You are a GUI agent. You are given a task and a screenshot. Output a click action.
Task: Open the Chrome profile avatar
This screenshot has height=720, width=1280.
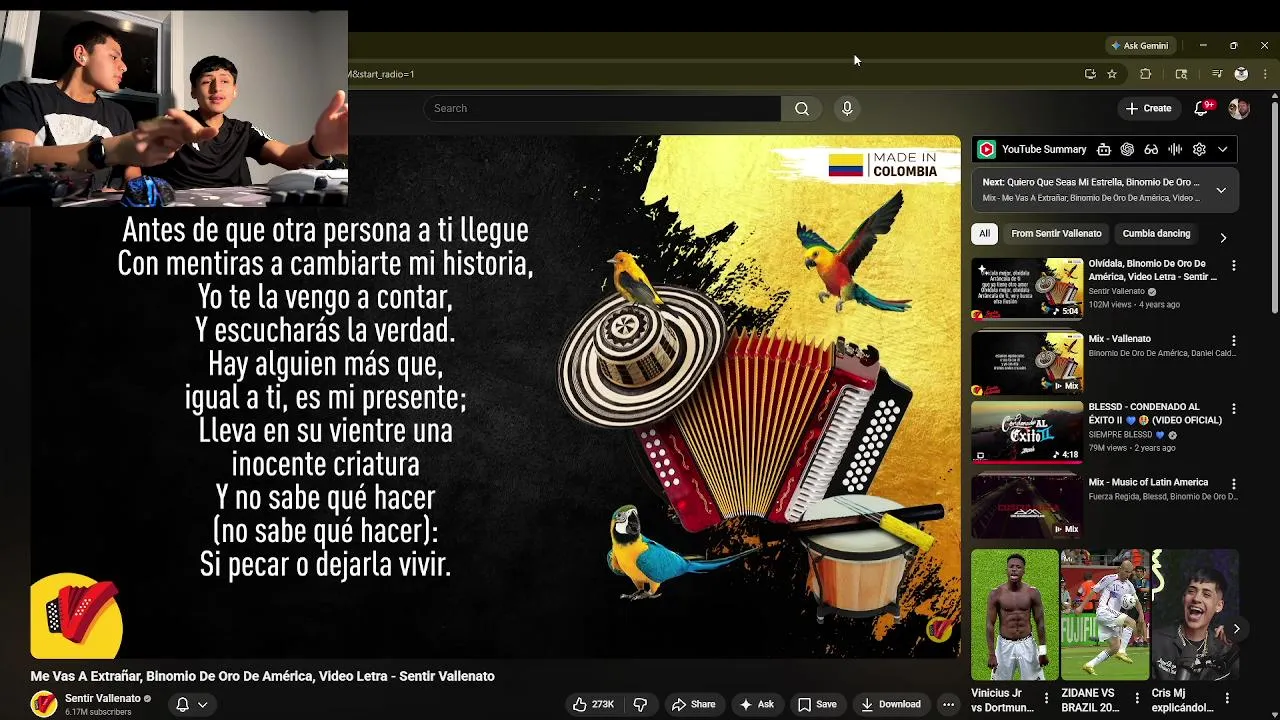point(1241,74)
